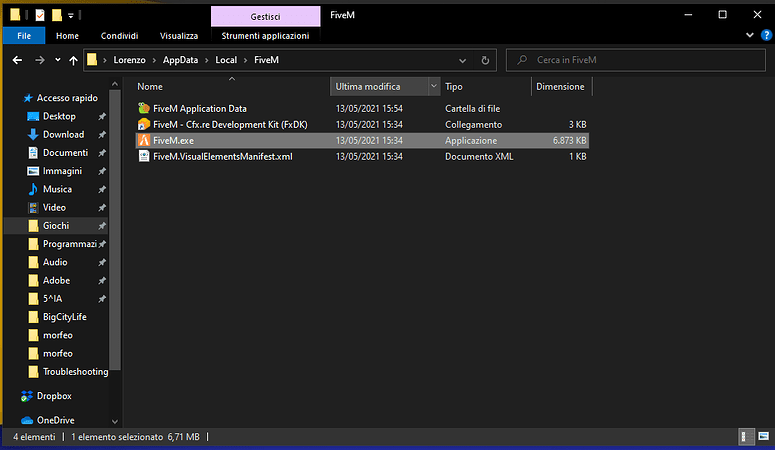Refresh the FiveM folder view
The width and height of the screenshot is (775, 450).
click(485, 60)
